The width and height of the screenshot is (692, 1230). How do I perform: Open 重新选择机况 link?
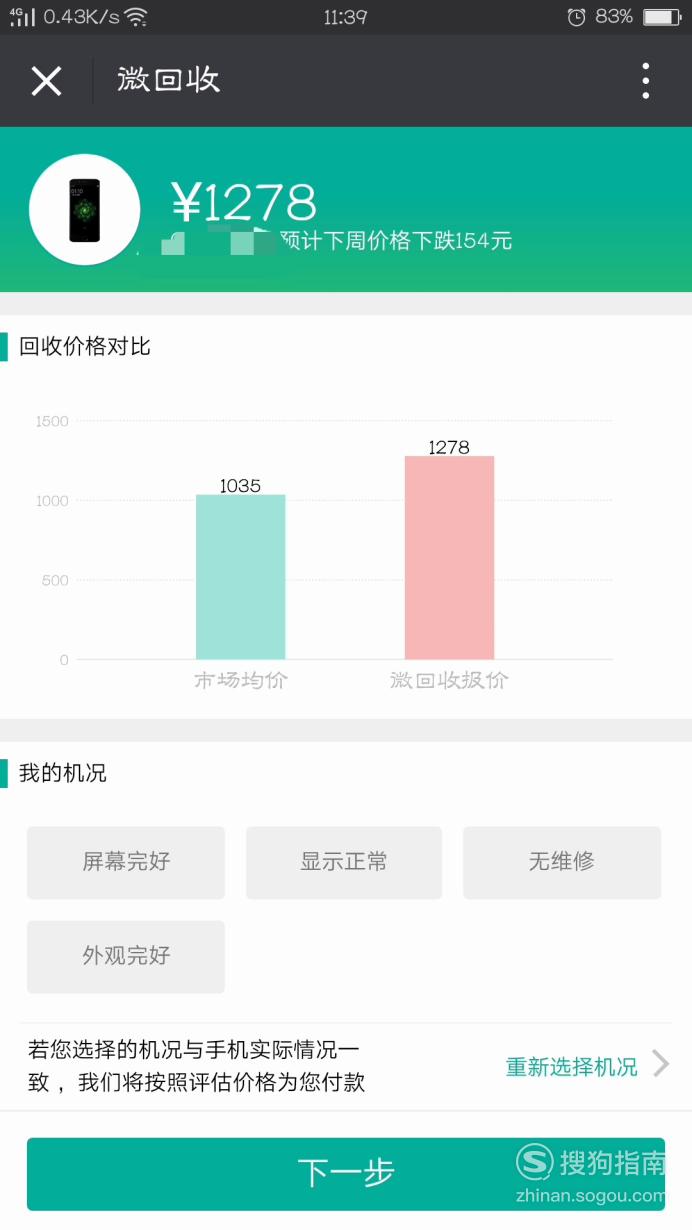(x=571, y=1067)
